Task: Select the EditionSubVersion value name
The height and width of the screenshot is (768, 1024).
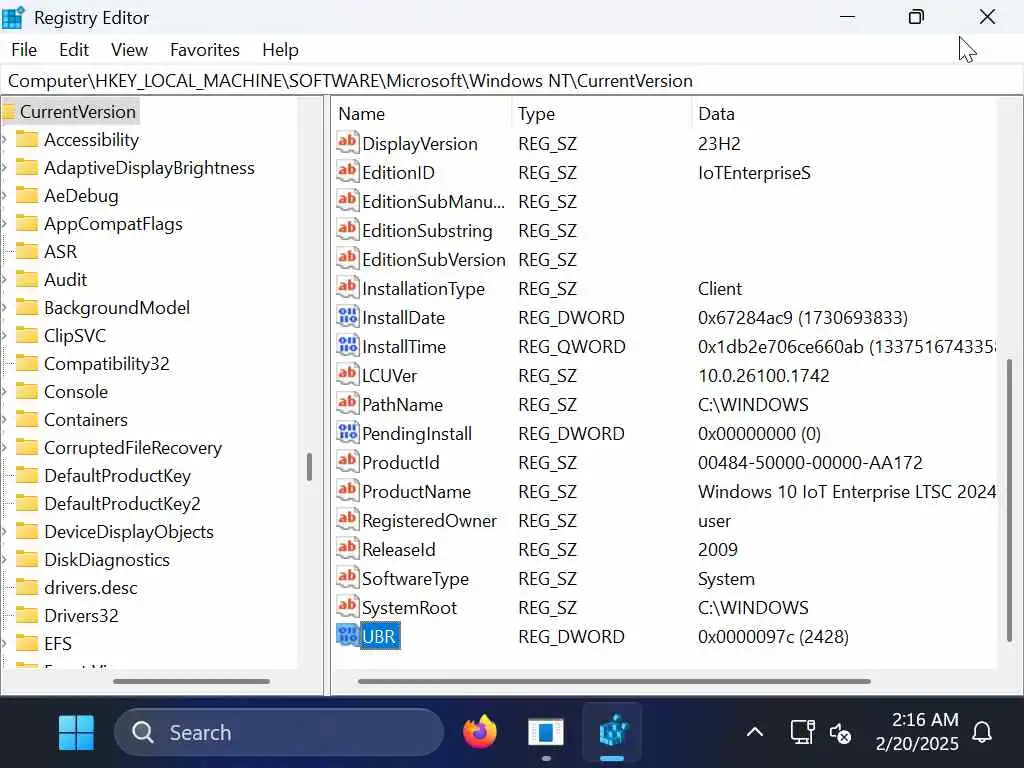Action: tap(434, 260)
